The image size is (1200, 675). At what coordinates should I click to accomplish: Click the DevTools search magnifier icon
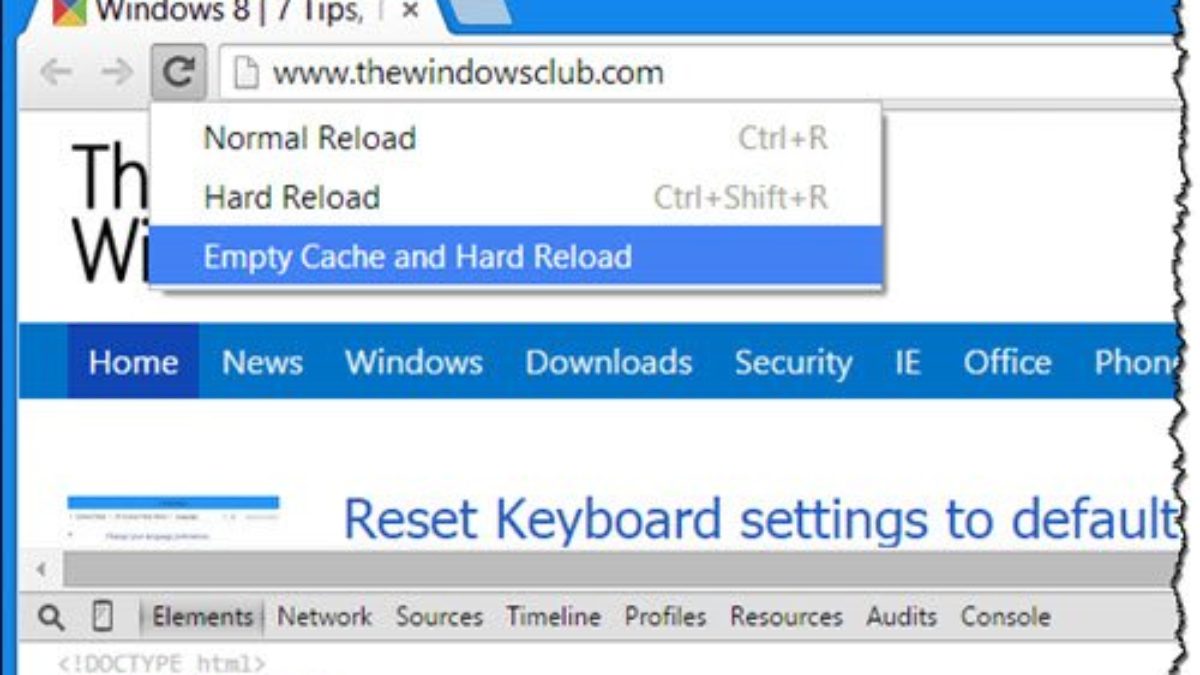[x=51, y=617]
